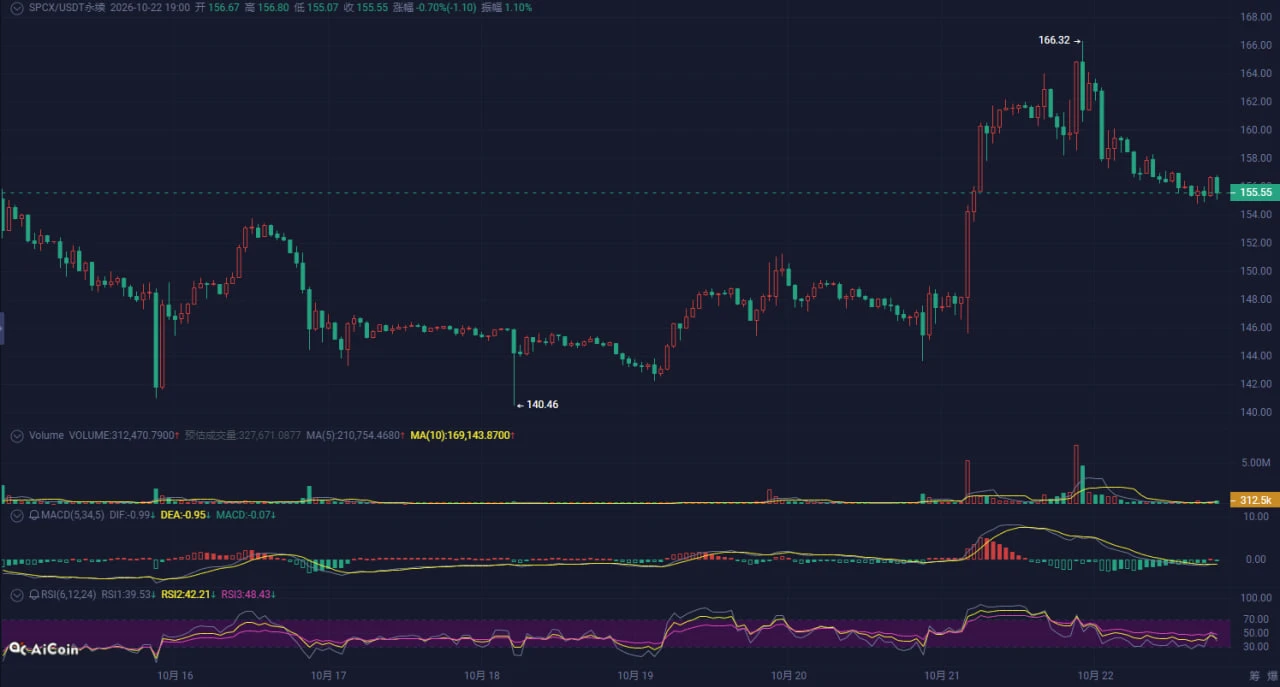Click the MACD(5,34,5) indicator name
Image resolution: width=1280 pixels, height=687 pixels.
point(73,515)
